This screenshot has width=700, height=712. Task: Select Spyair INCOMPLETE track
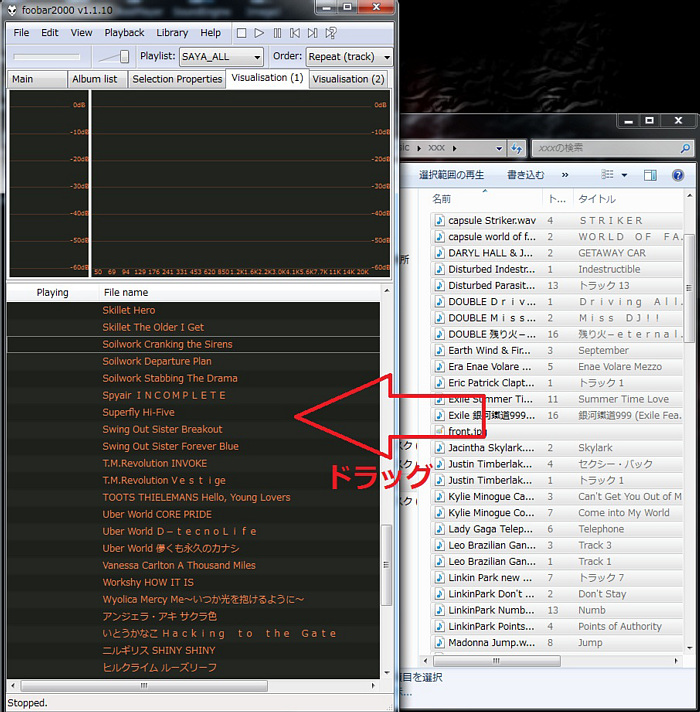pos(193,395)
